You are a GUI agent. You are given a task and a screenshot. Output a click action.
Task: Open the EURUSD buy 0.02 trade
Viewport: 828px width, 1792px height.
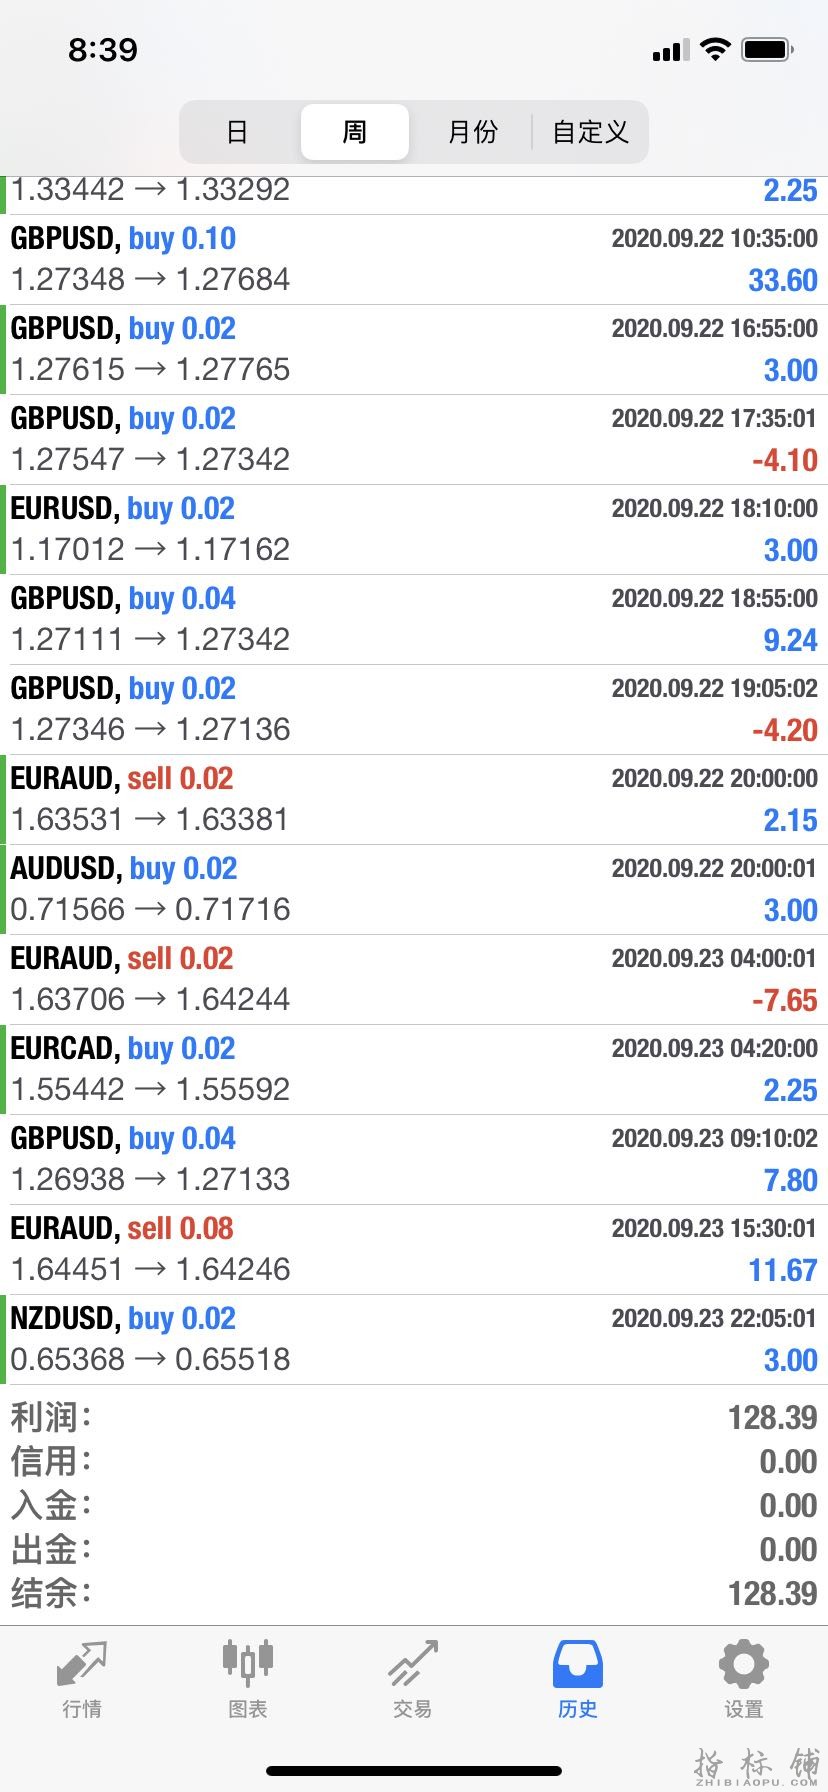click(414, 530)
